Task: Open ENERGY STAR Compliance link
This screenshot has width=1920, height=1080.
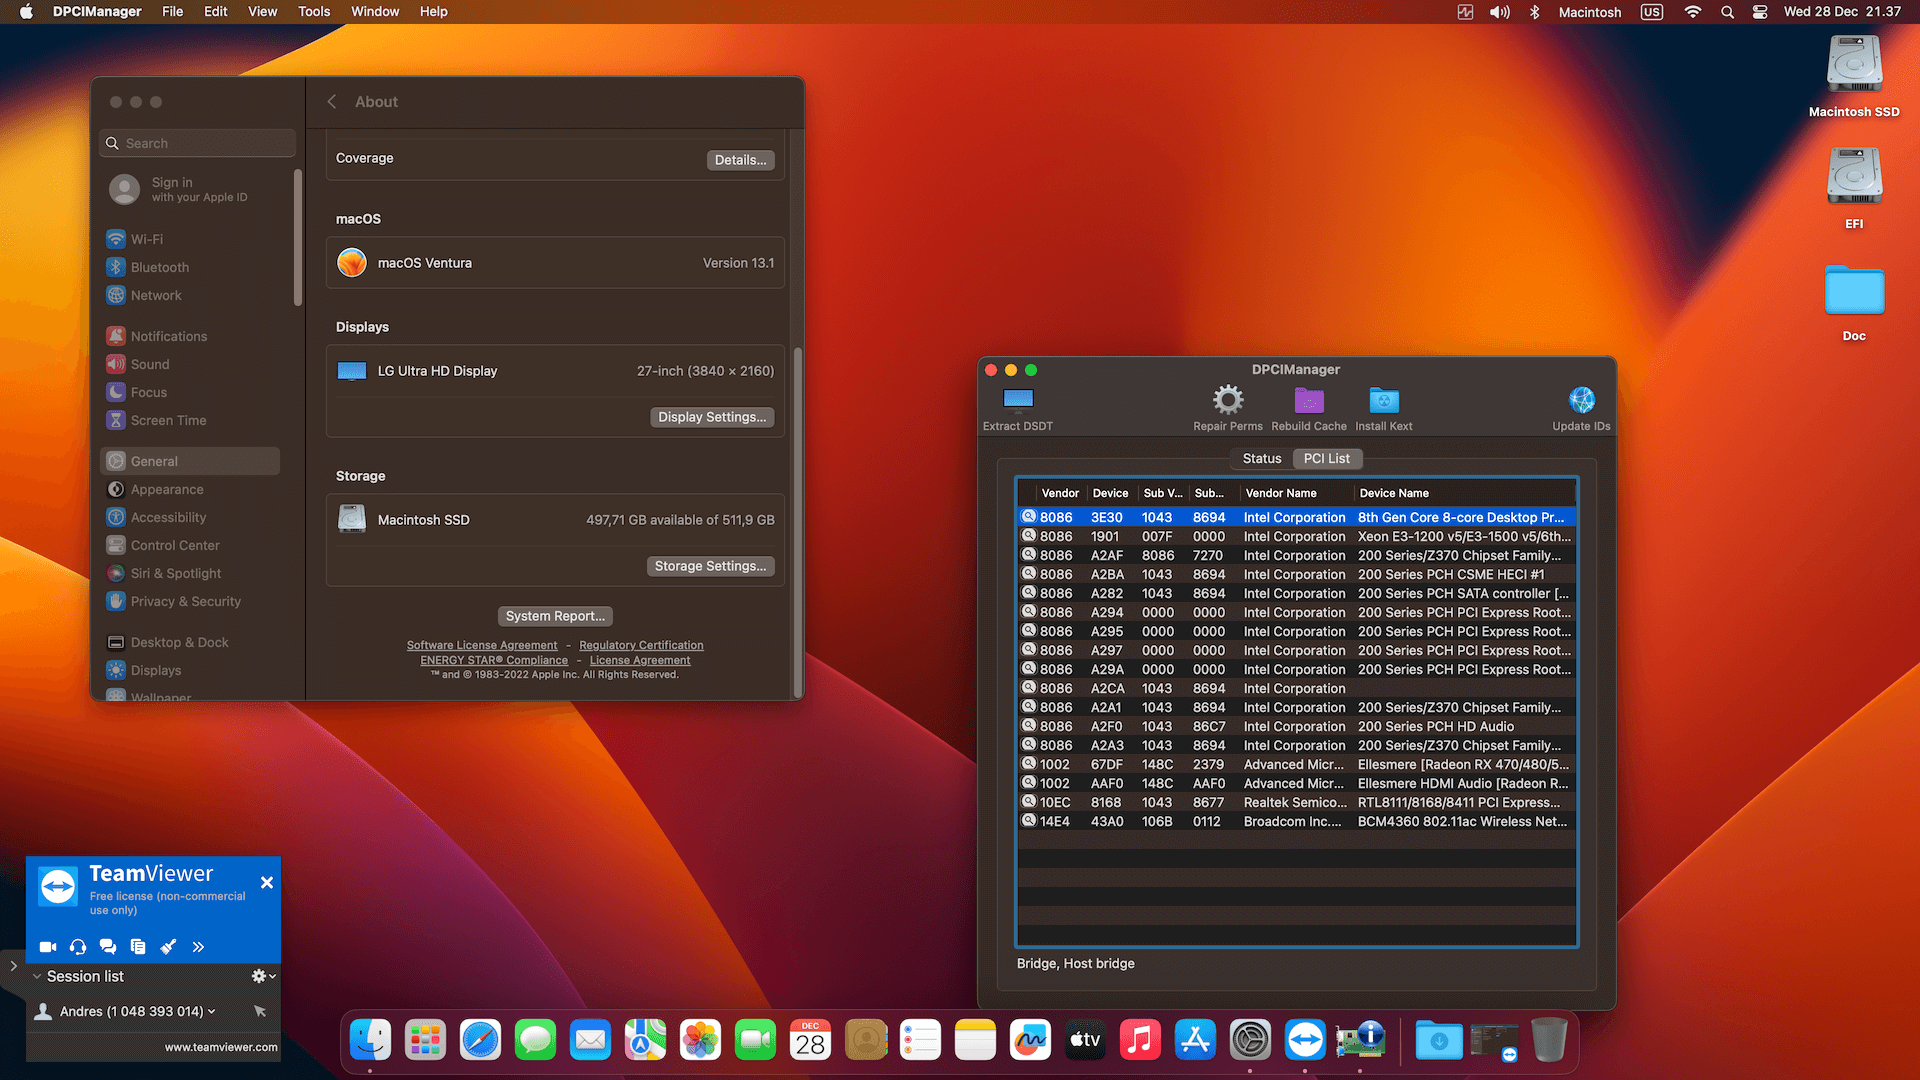Action: [x=494, y=660]
